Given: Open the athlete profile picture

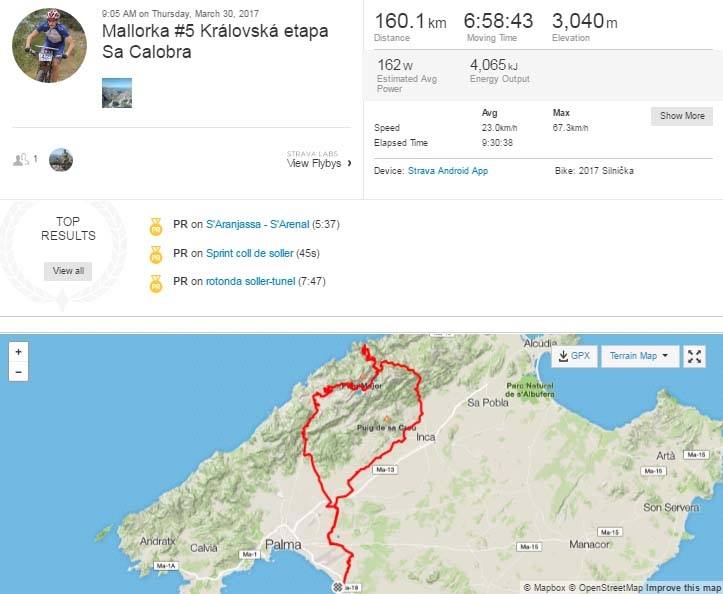Looking at the screenshot, I should tap(49, 45).
